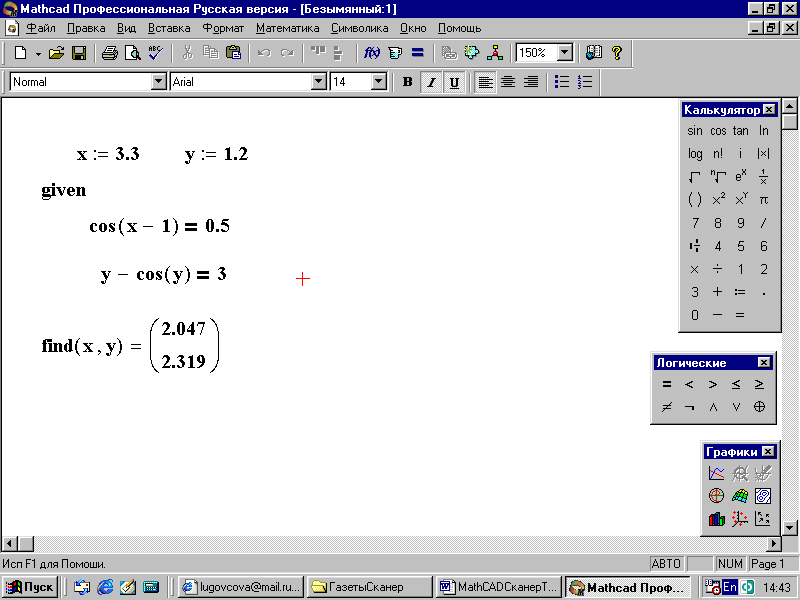This screenshot has width=800, height=600.
Task: Open the Arial font dropdown
Action: point(319,82)
